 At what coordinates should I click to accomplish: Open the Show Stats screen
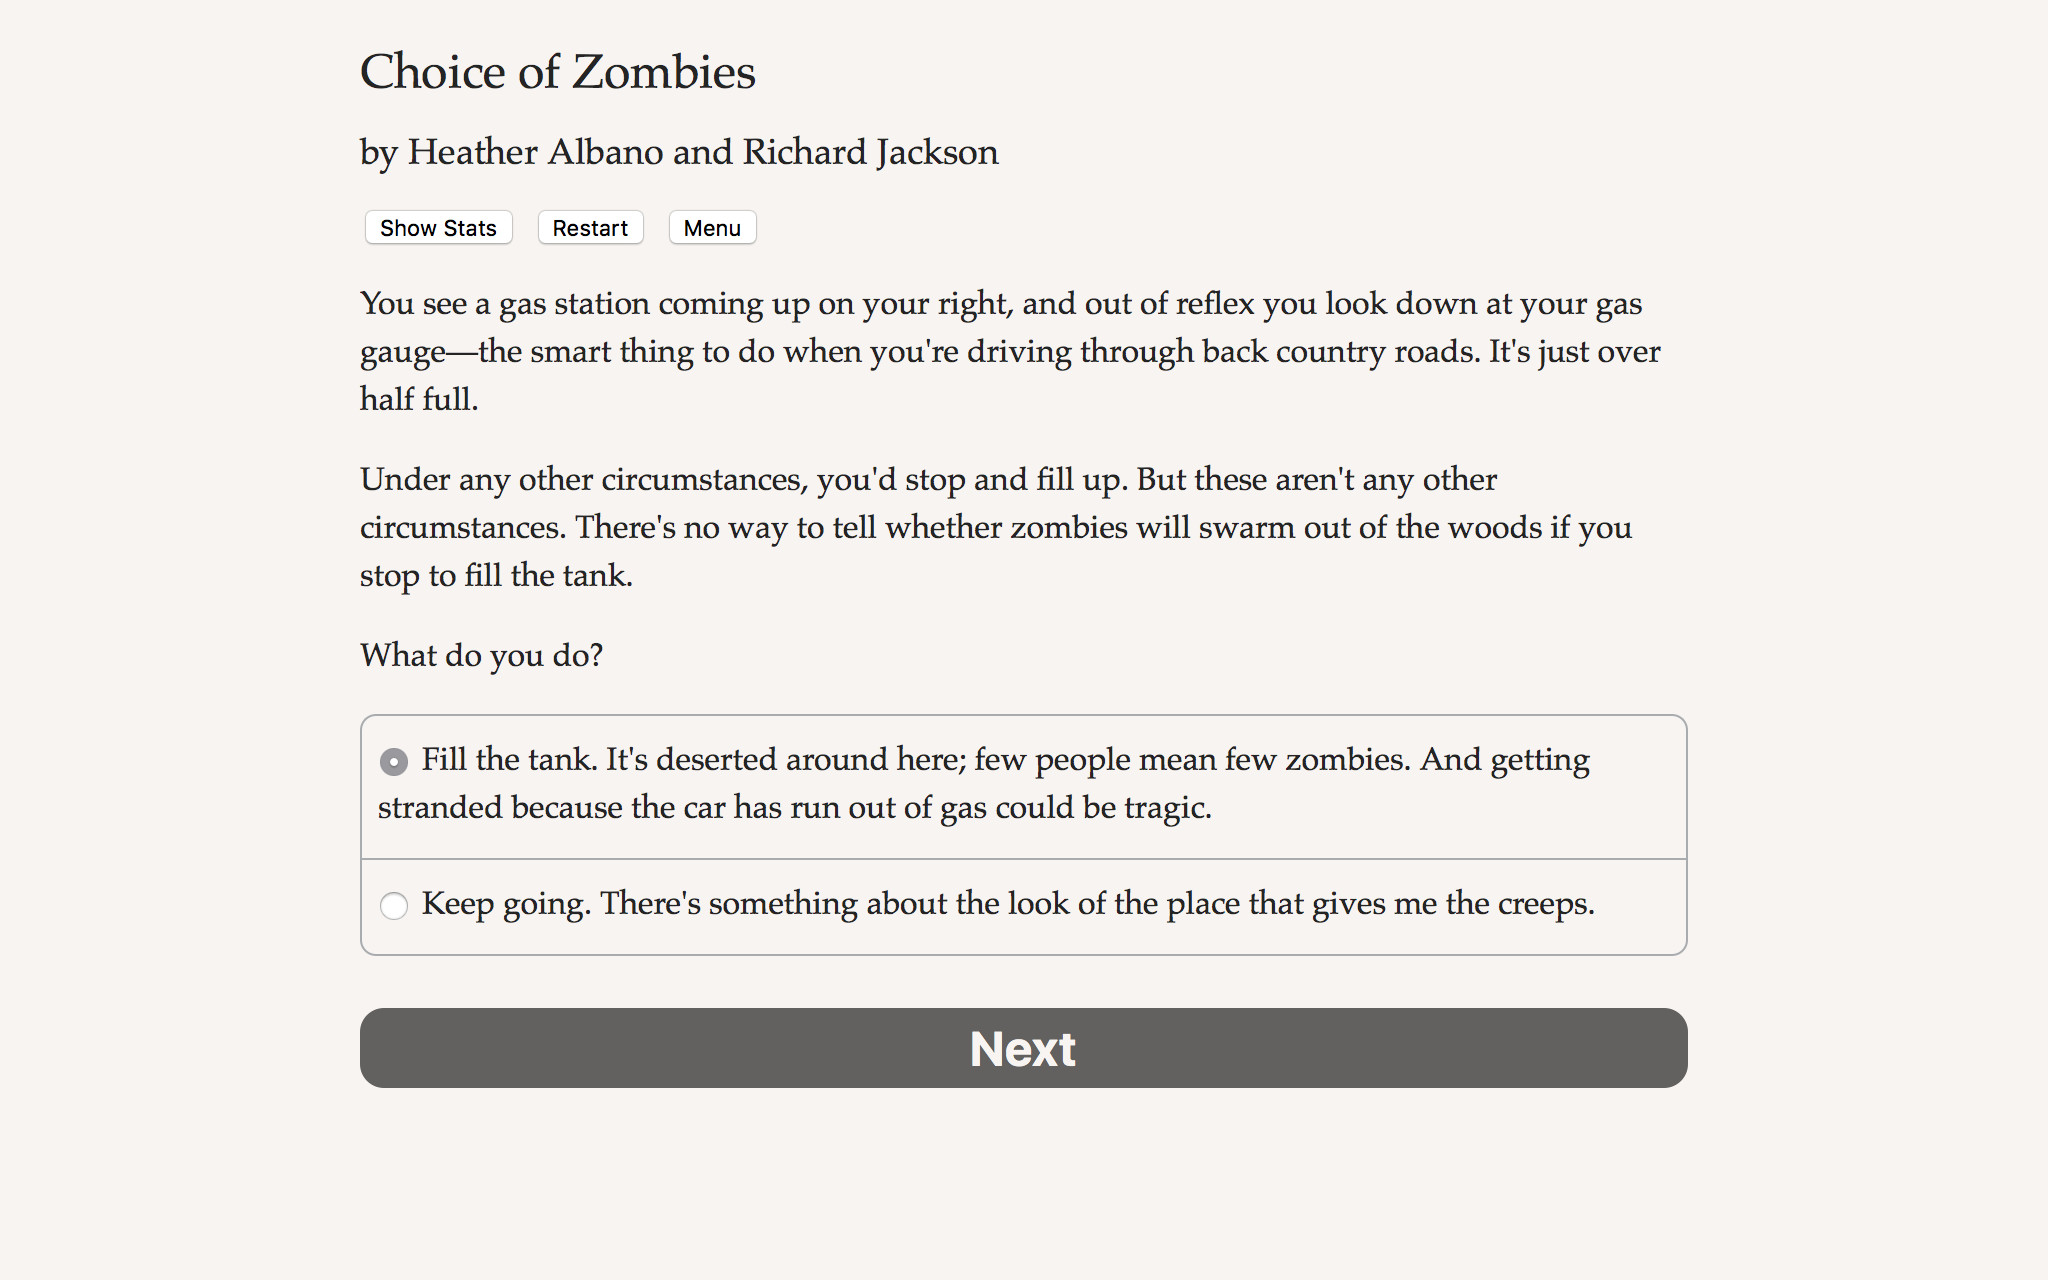point(438,228)
